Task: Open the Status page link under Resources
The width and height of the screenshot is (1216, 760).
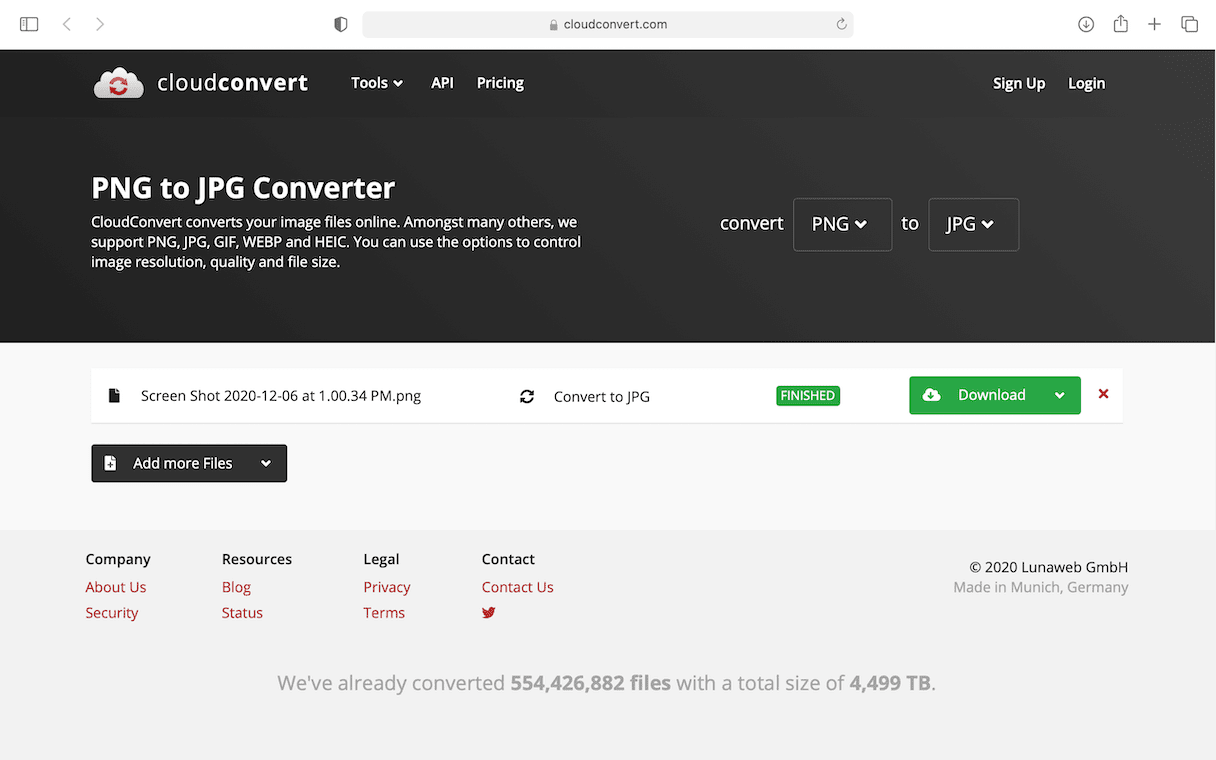Action: [242, 613]
